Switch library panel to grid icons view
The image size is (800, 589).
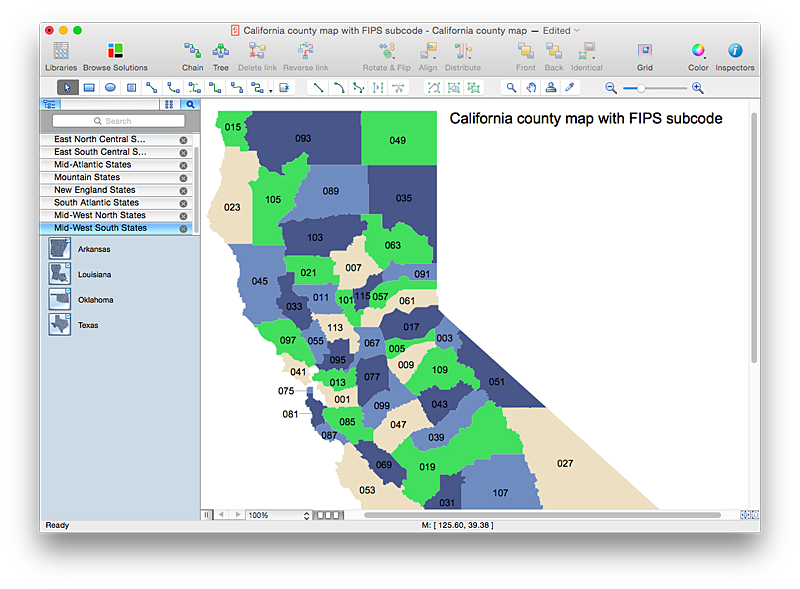point(169,104)
